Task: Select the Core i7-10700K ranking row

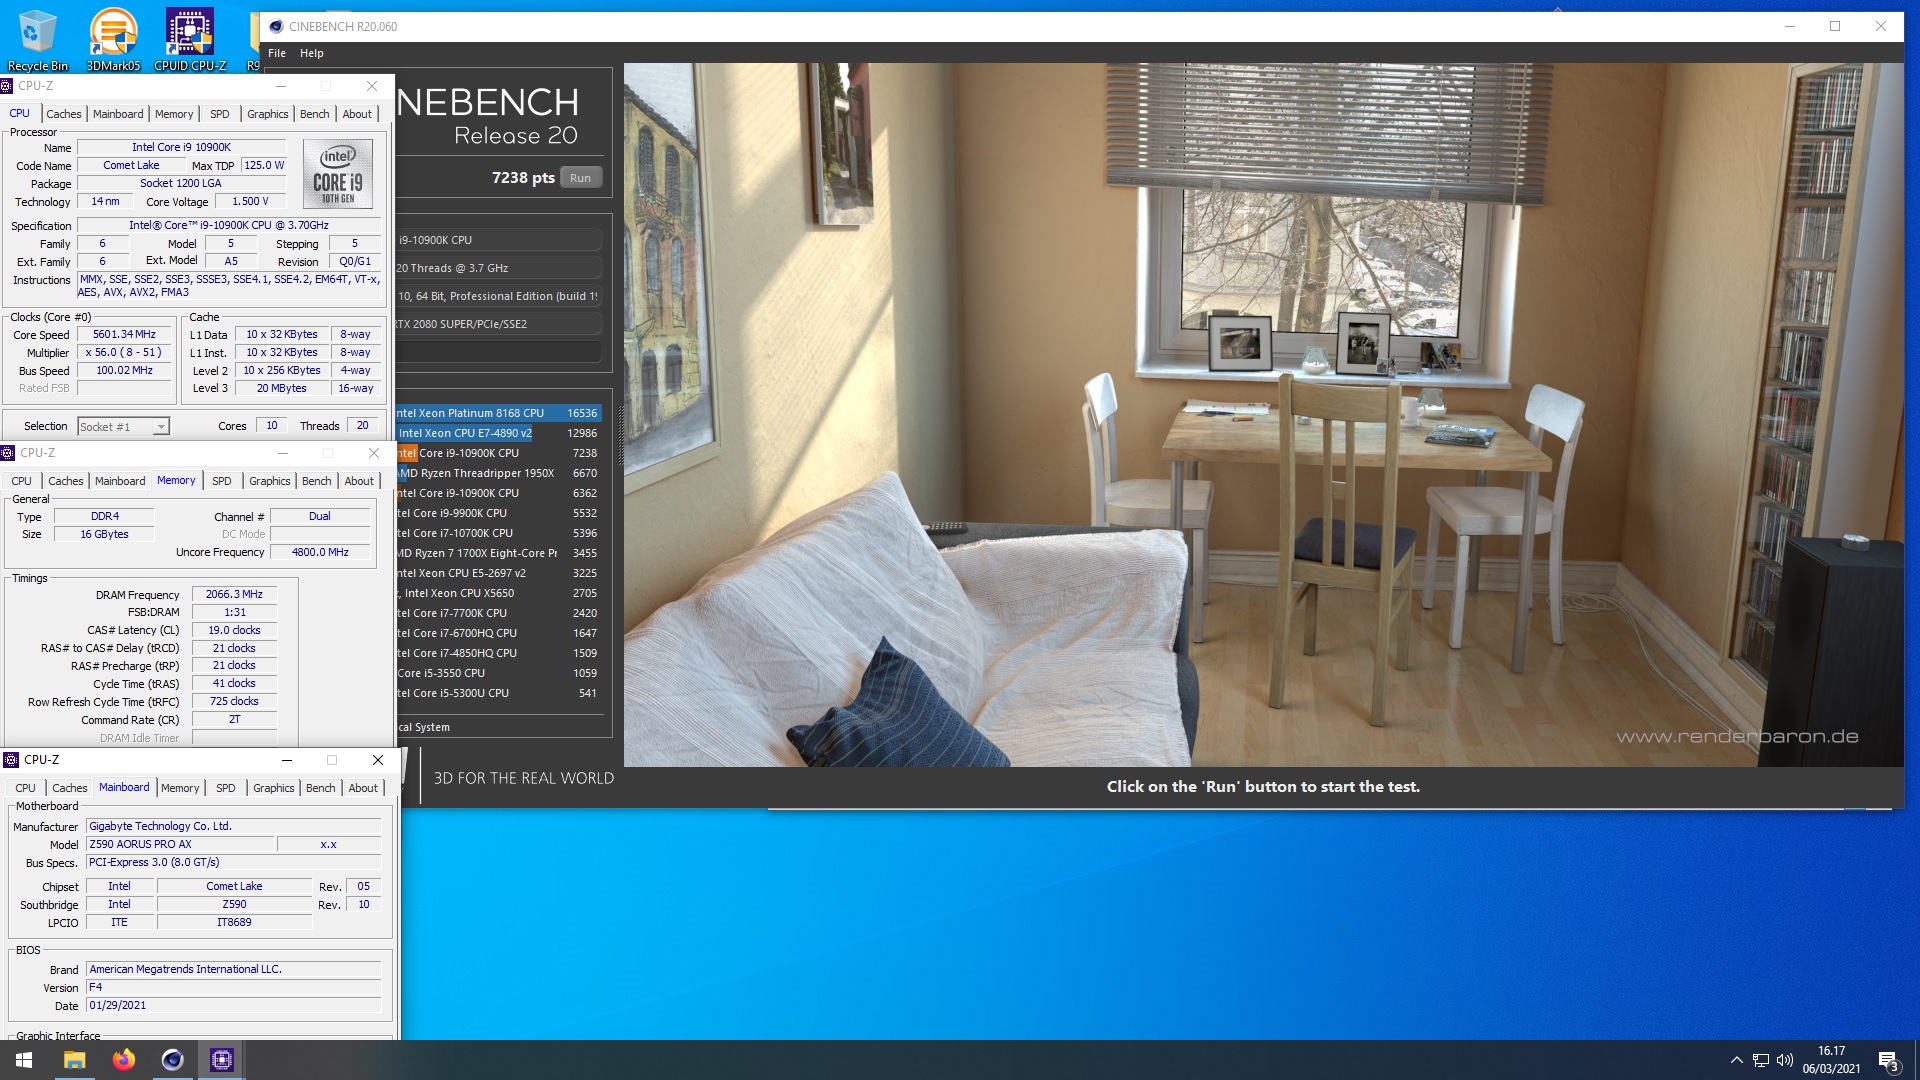Action: tap(499, 533)
